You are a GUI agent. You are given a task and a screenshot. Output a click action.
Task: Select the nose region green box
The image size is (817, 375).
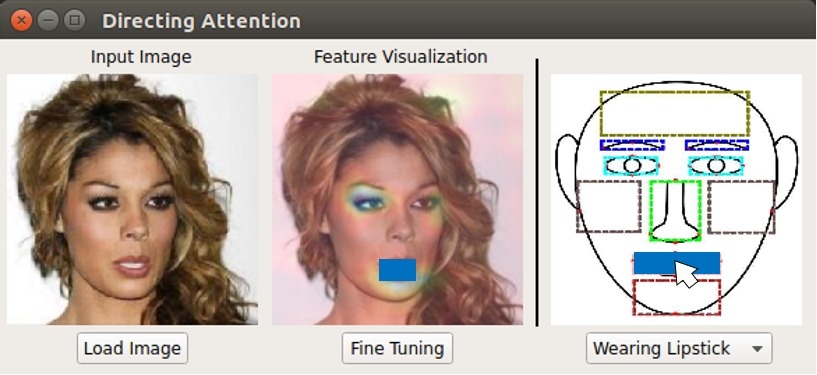(x=675, y=211)
